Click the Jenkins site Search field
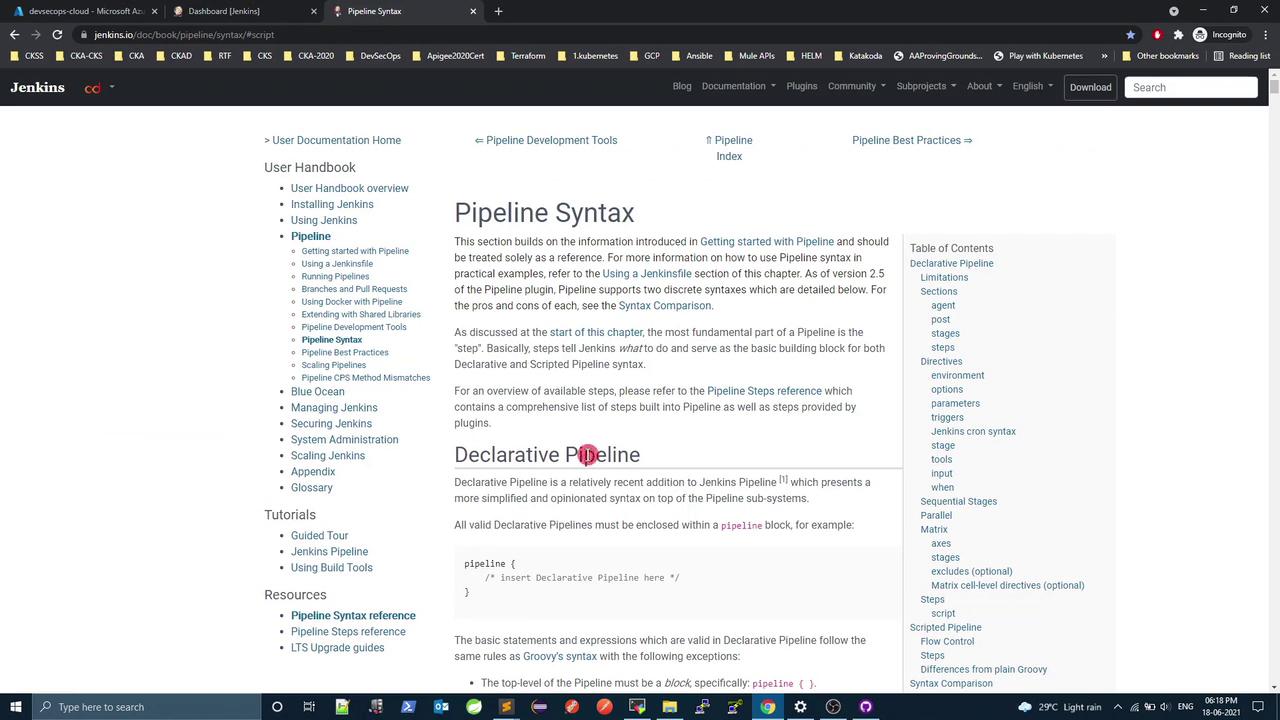Screen dimensions: 1280x720 pos(1191,87)
